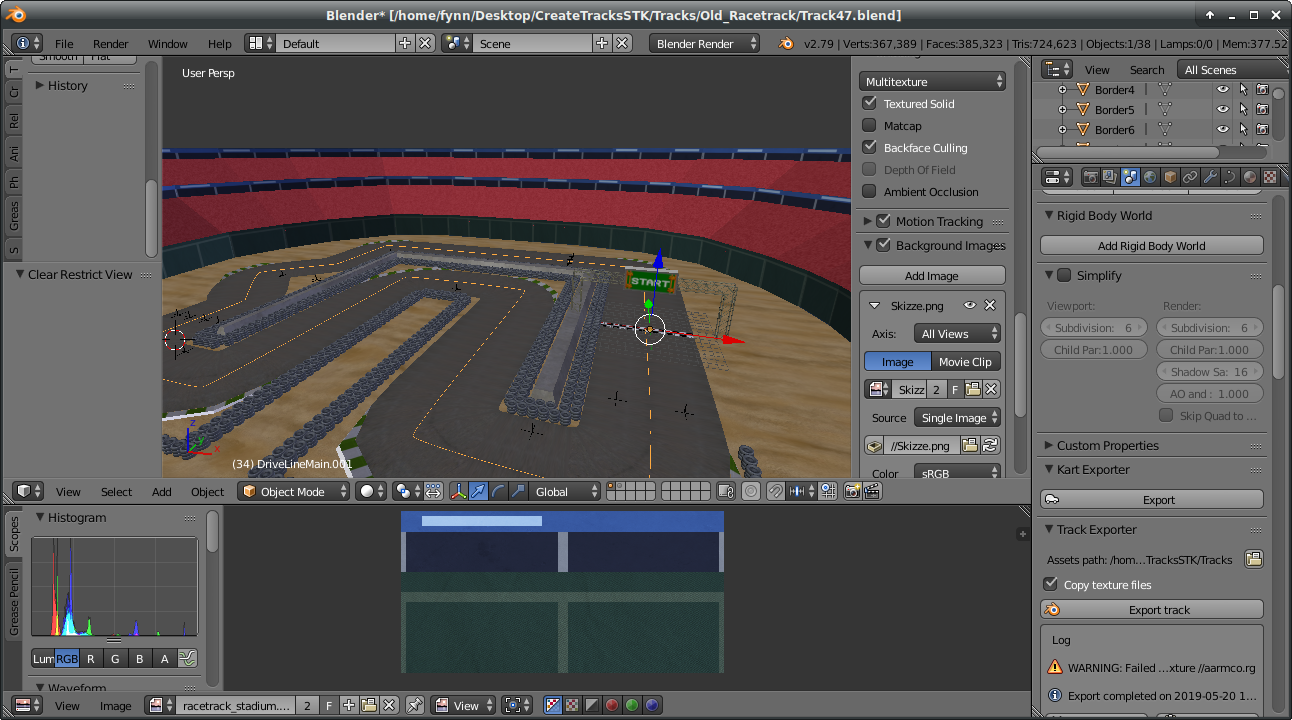Click the Add Rigid Body World button

(1152, 246)
